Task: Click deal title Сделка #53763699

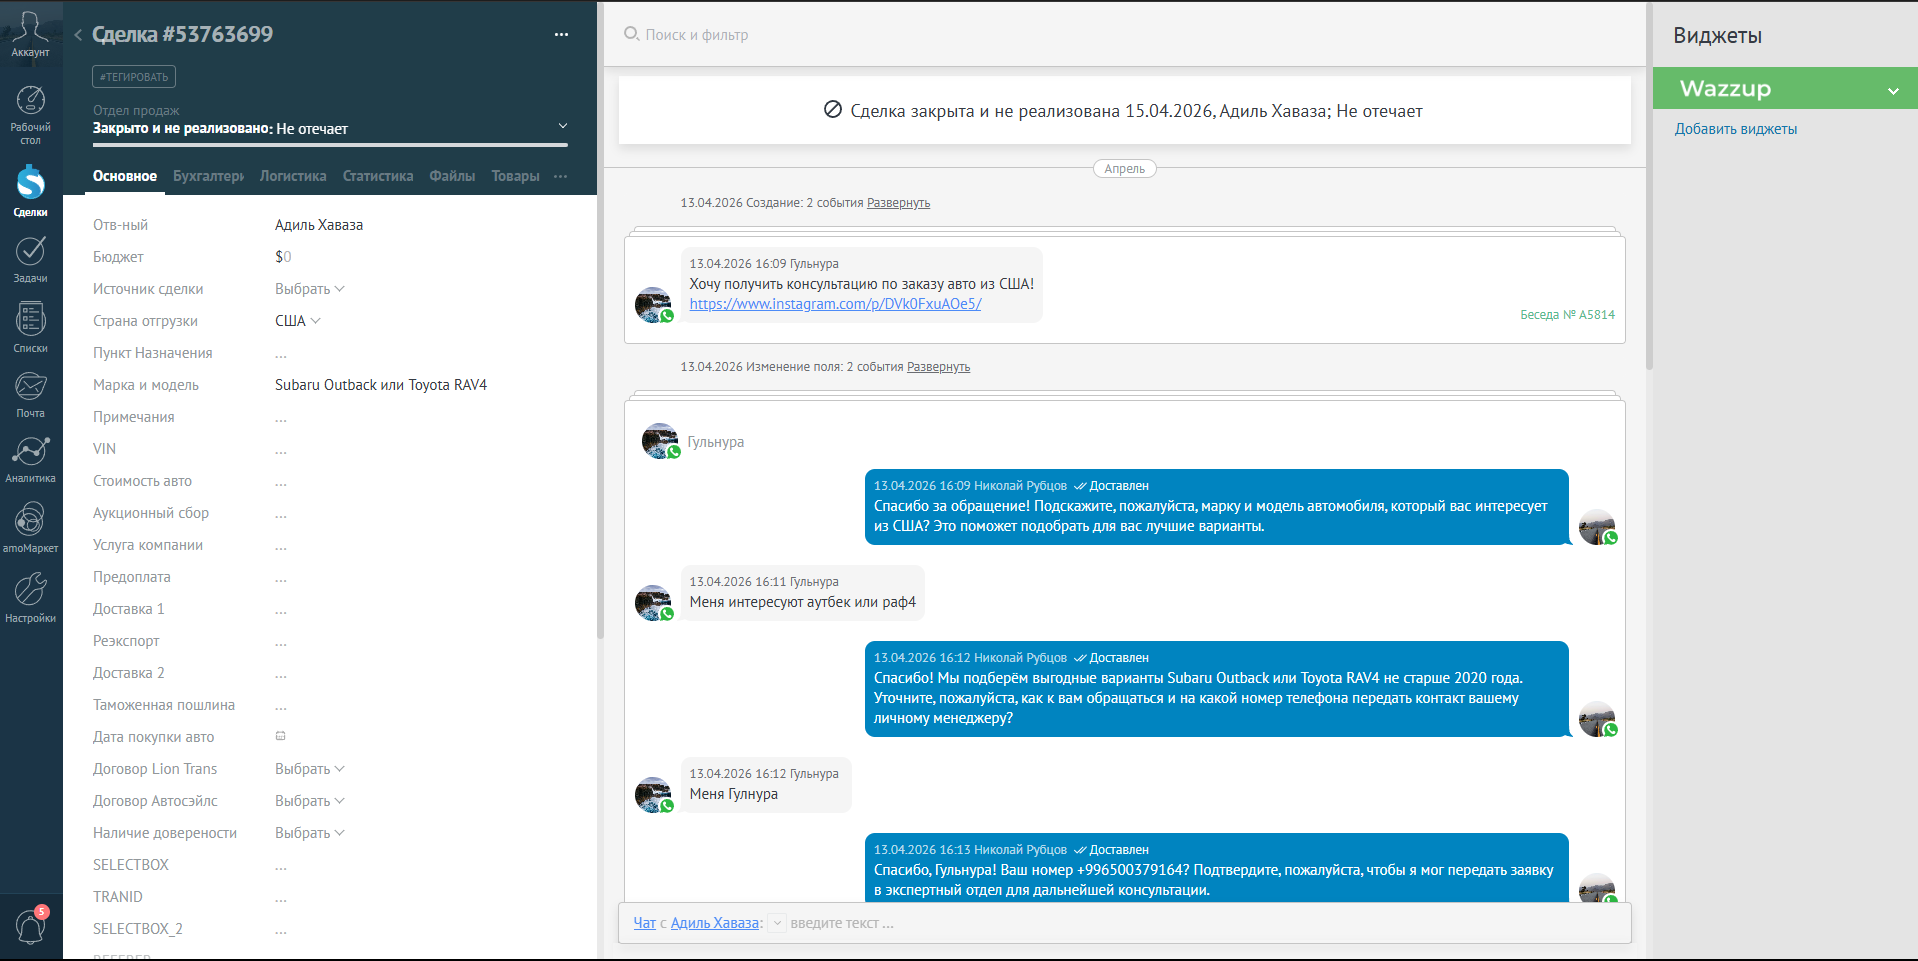Action: [x=182, y=34]
